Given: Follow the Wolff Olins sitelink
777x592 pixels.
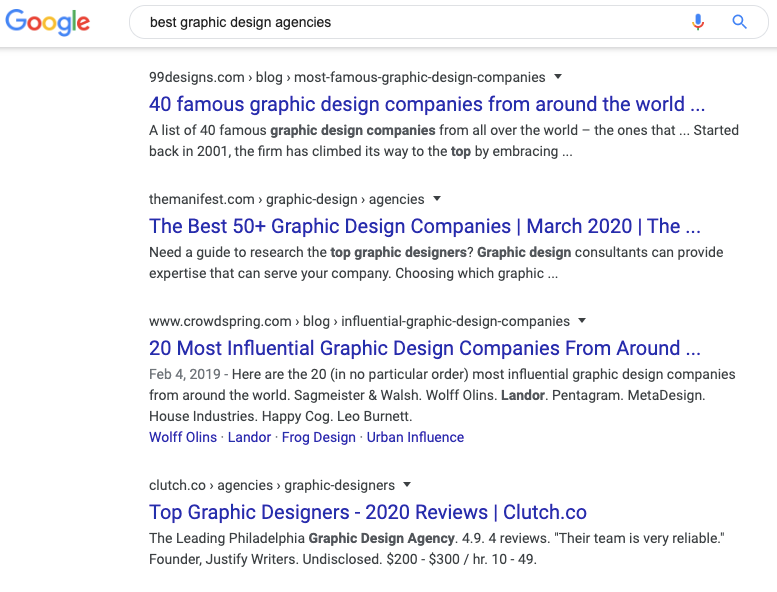Looking at the screenshot, I should 183,437.
